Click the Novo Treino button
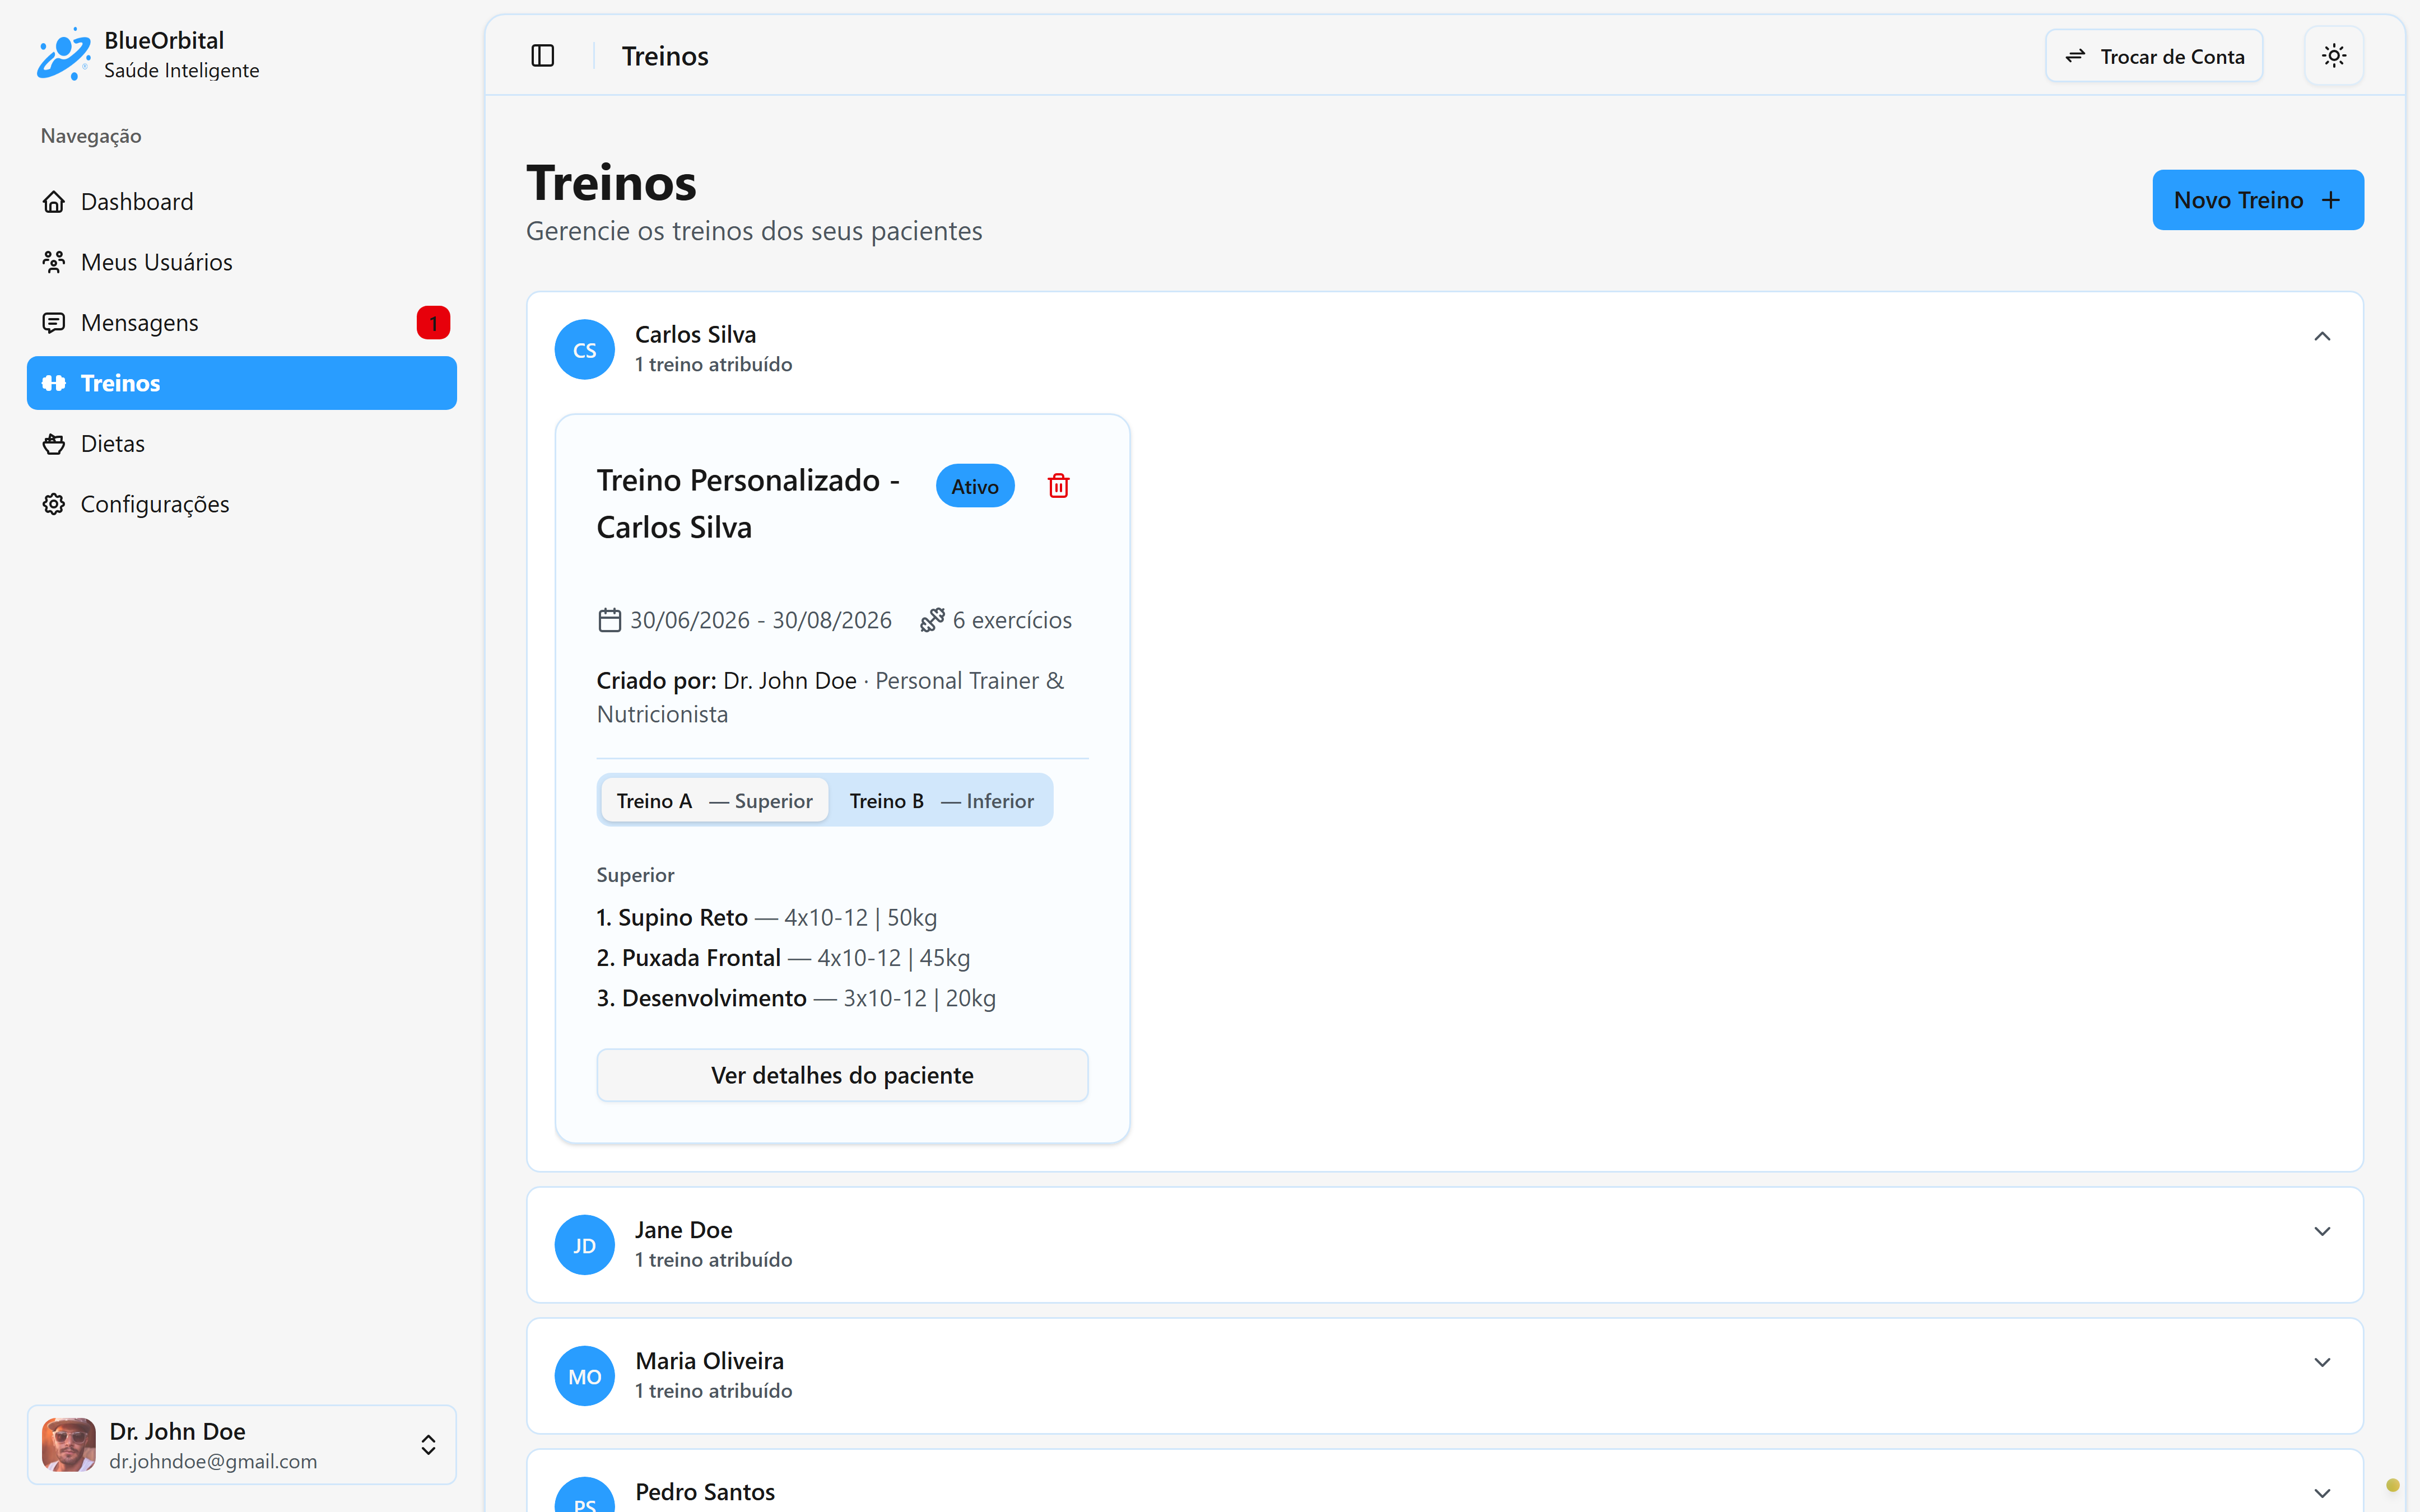 2258,200
